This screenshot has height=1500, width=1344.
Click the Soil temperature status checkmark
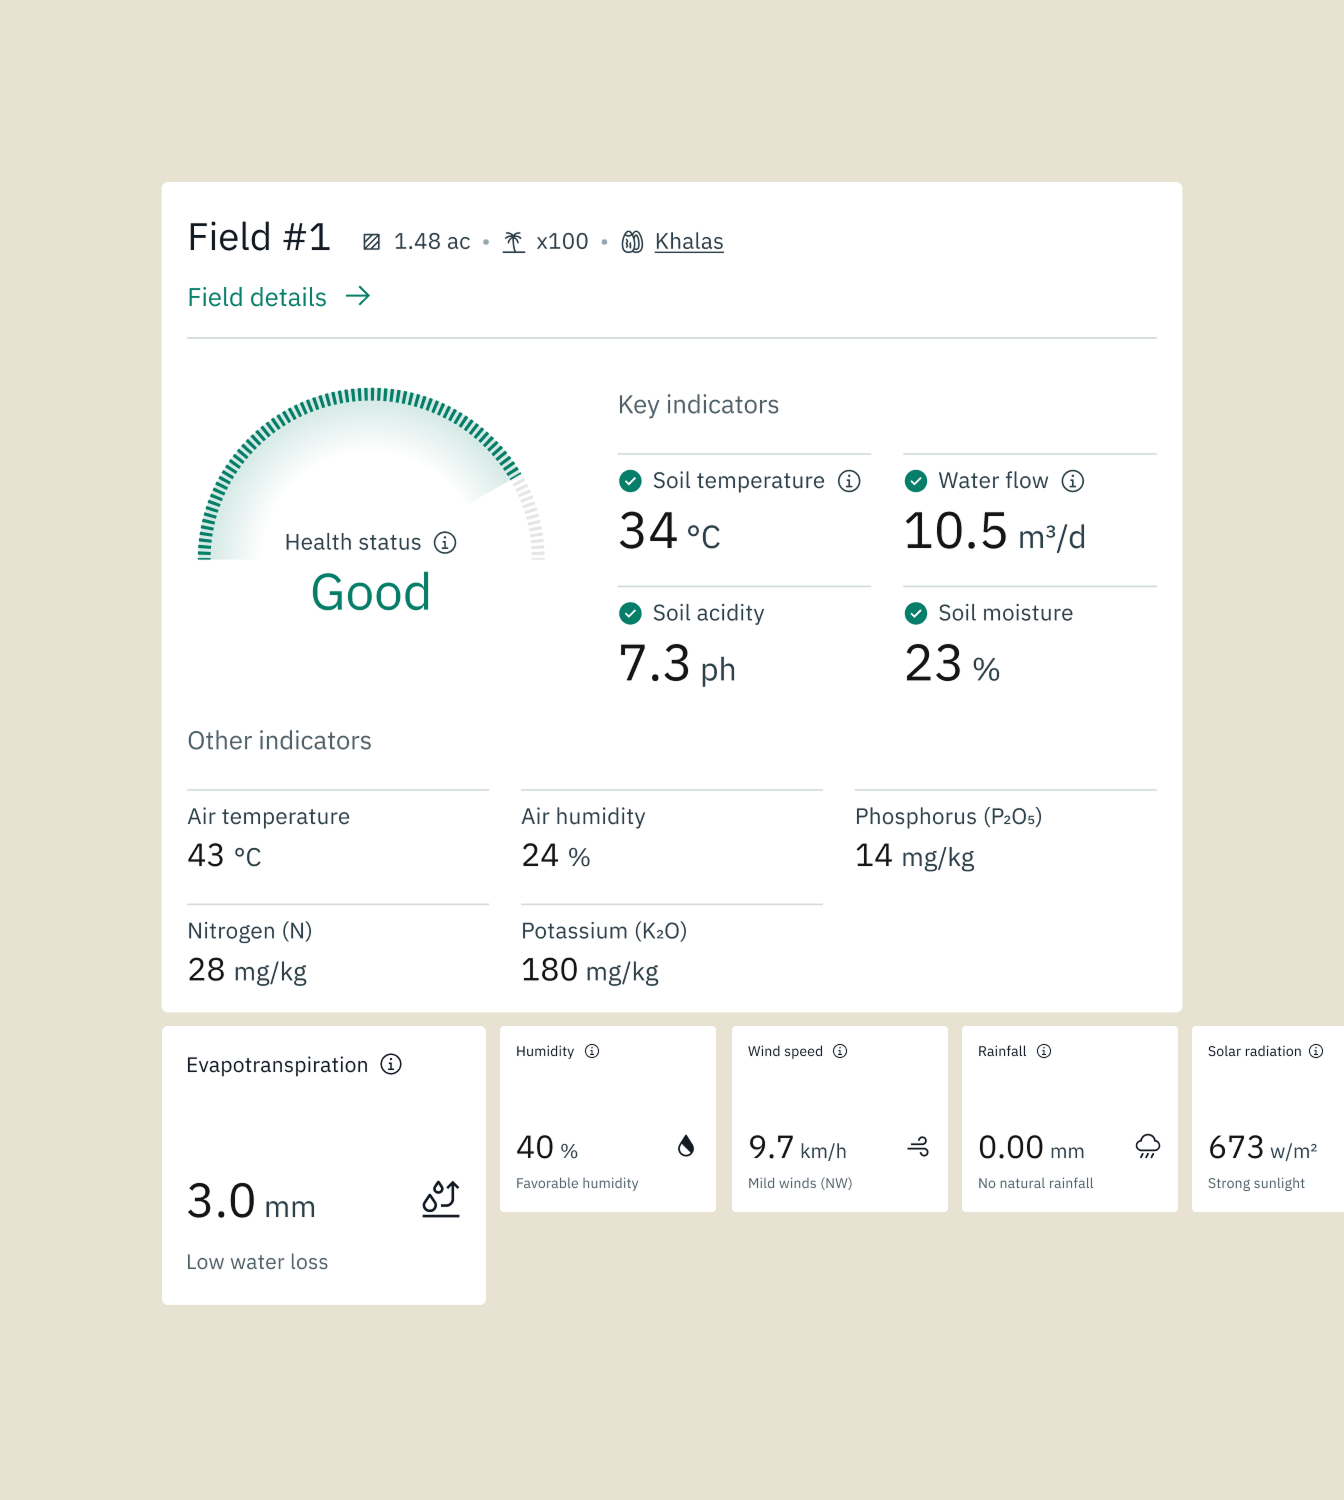[630, 481]
